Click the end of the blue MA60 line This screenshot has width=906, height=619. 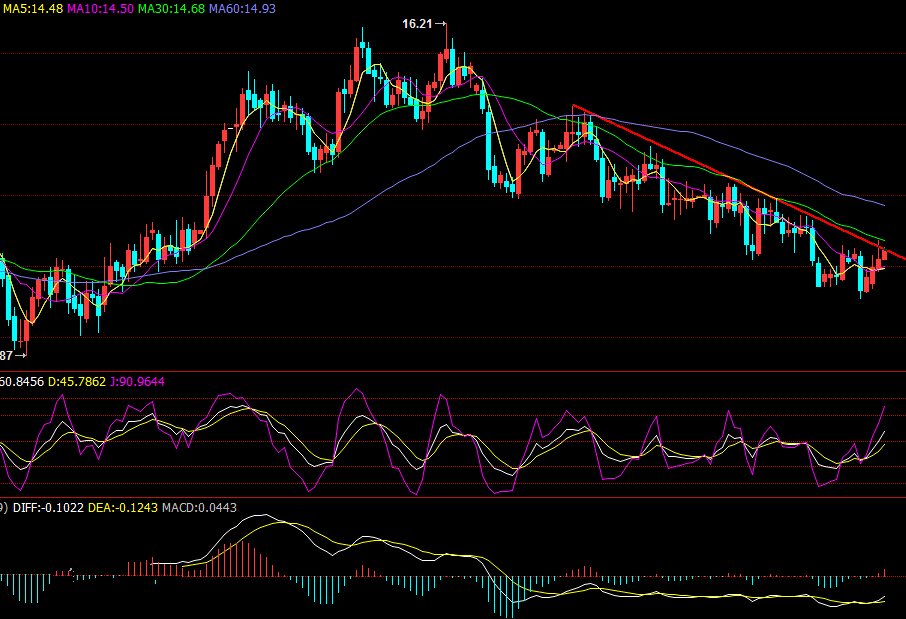pos(885,204)
